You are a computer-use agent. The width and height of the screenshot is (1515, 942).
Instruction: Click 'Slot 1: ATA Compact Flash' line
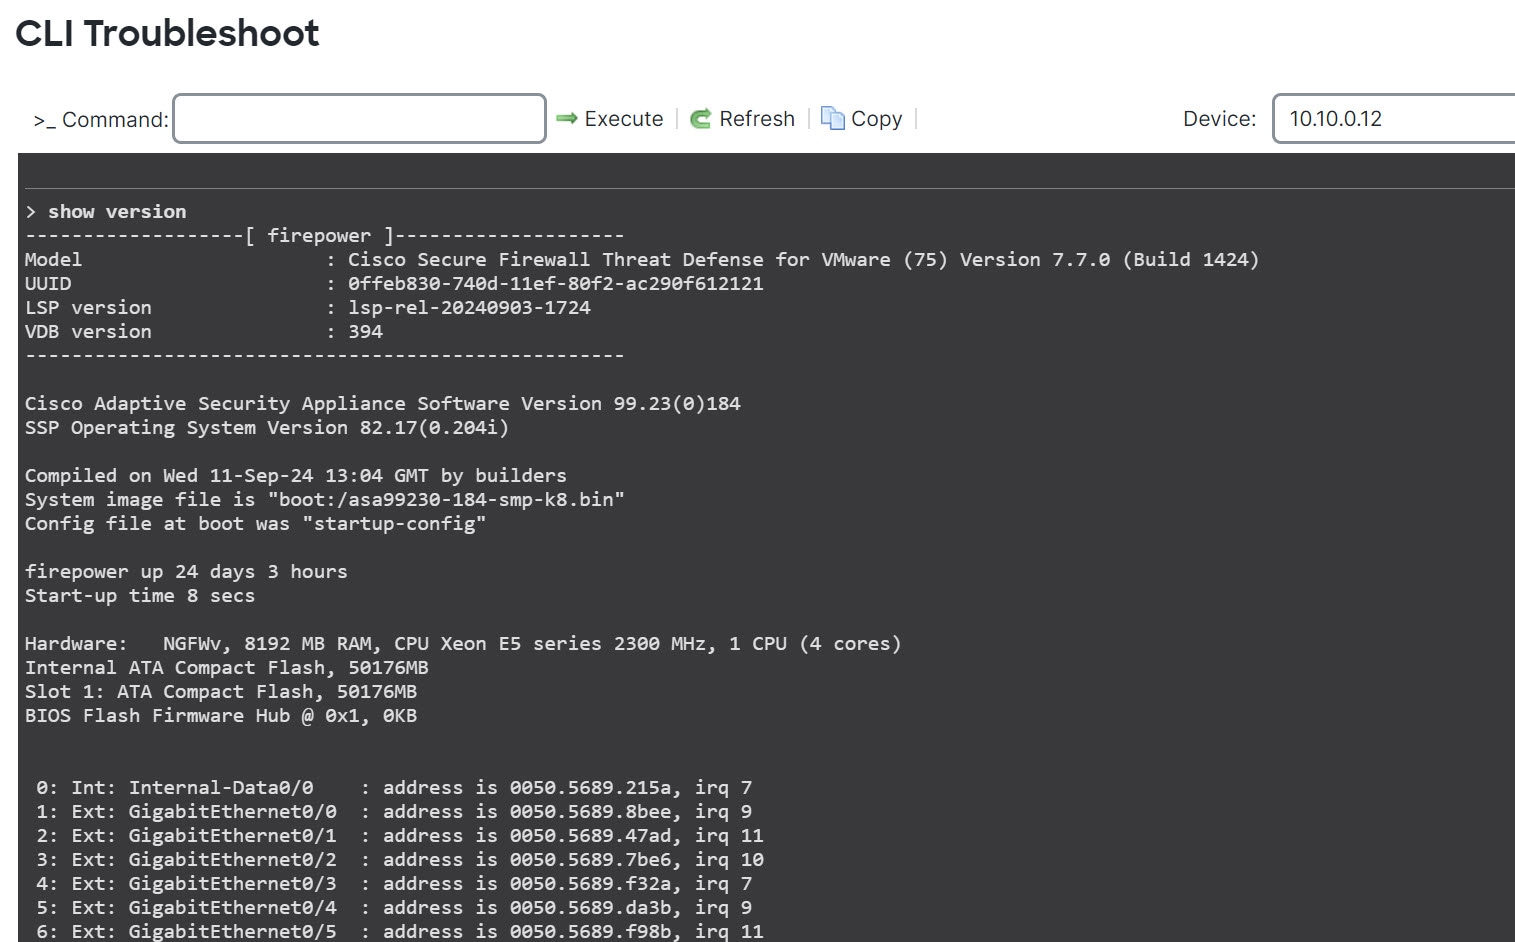[x=221, y=691]
